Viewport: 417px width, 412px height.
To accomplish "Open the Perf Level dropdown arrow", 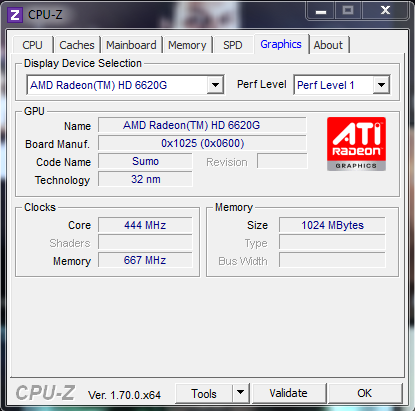I will (x=381, y=85).
